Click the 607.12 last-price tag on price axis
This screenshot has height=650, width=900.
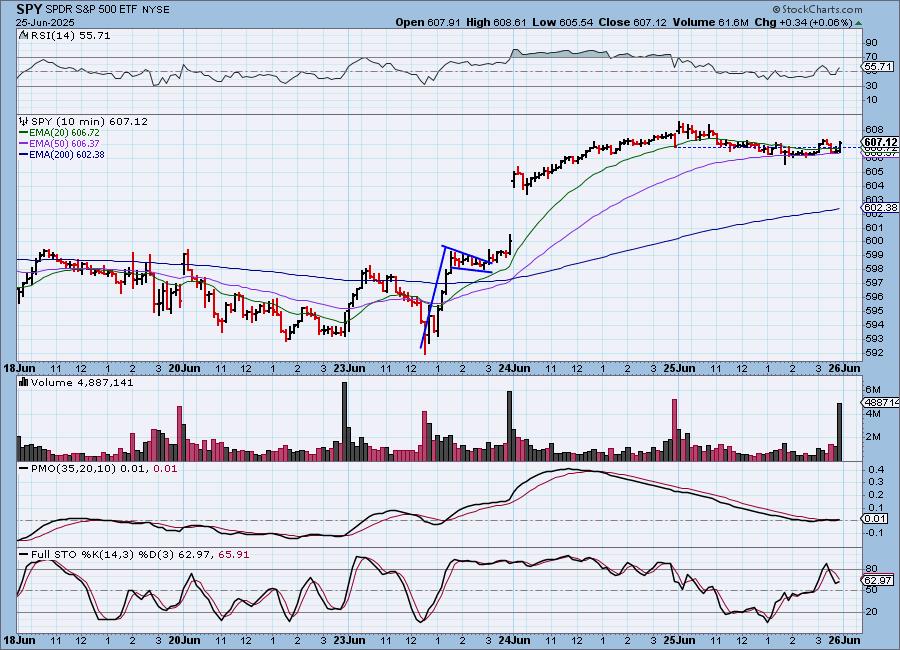[x=880, y=142]
